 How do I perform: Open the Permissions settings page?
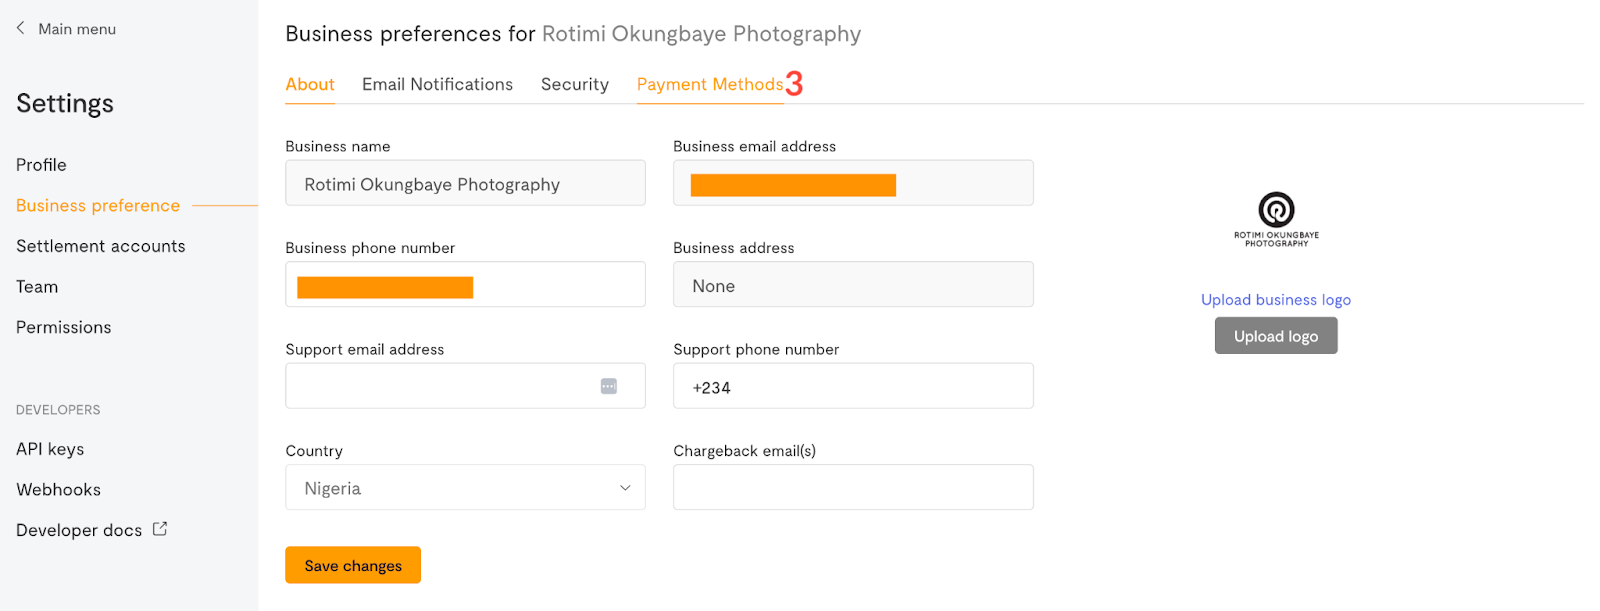tap(64, 328)
